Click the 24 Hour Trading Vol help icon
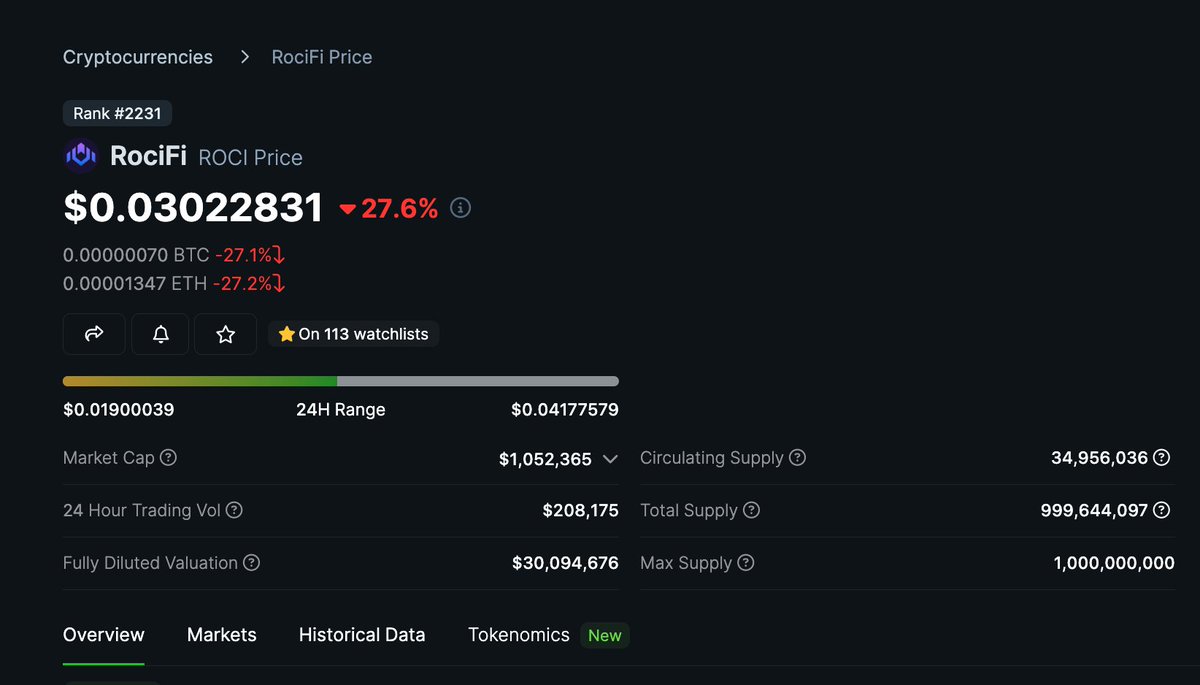Image resolution: width=1200 pixels, height=685 pixels. tap(234, 510)
